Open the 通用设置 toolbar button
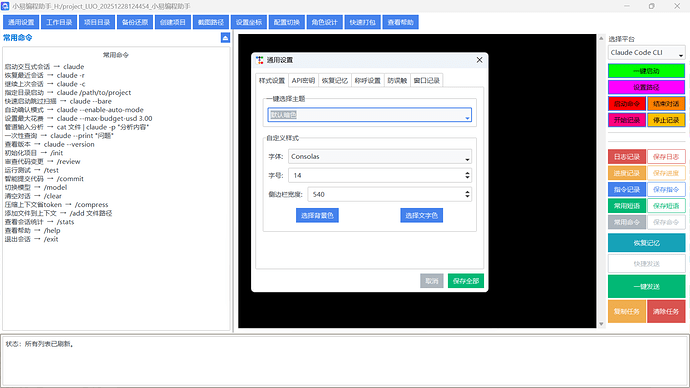The image size is (690, 388). click(x=21, y=22)
